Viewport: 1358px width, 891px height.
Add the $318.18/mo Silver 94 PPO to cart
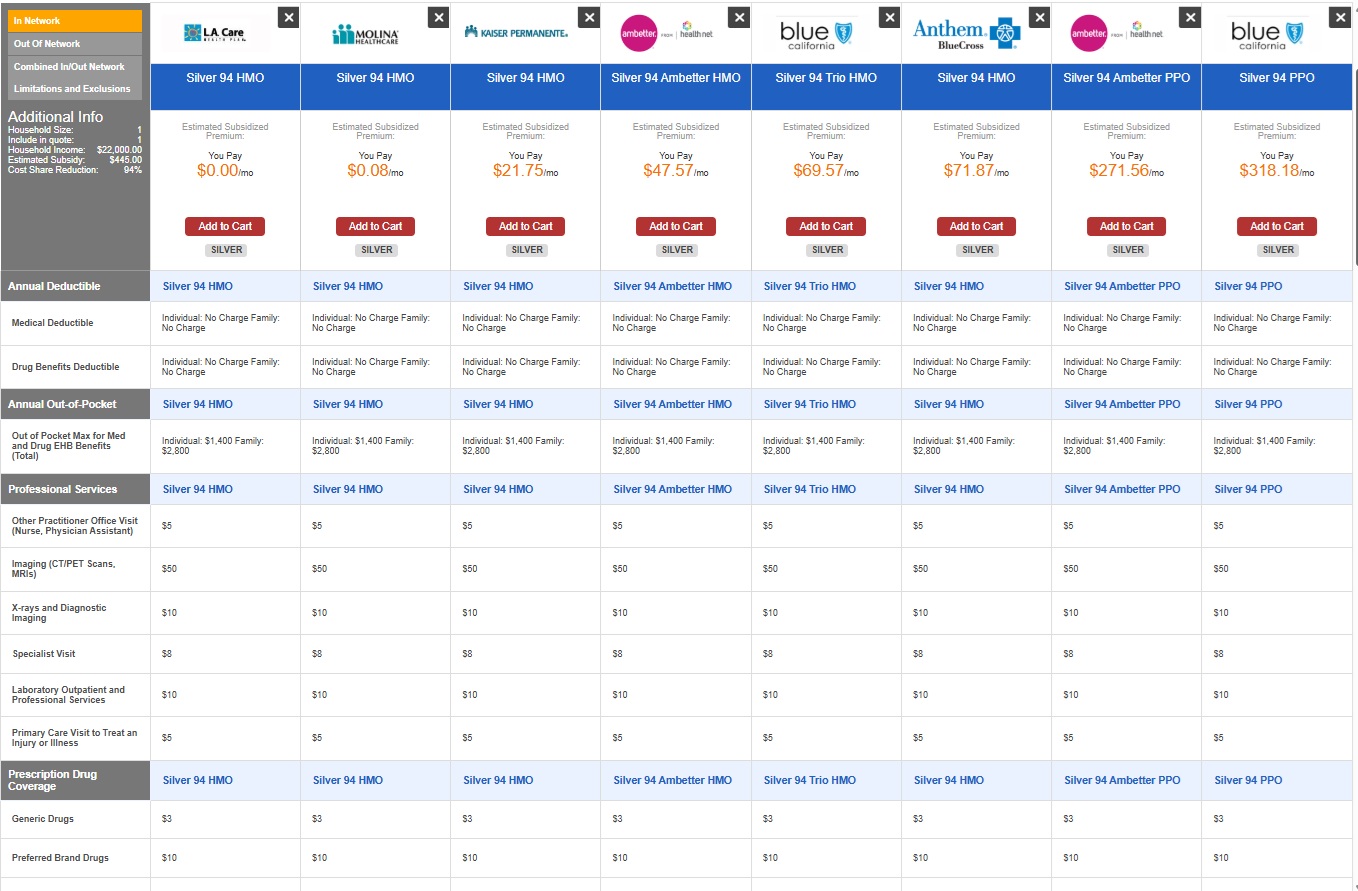[1276, 226]
